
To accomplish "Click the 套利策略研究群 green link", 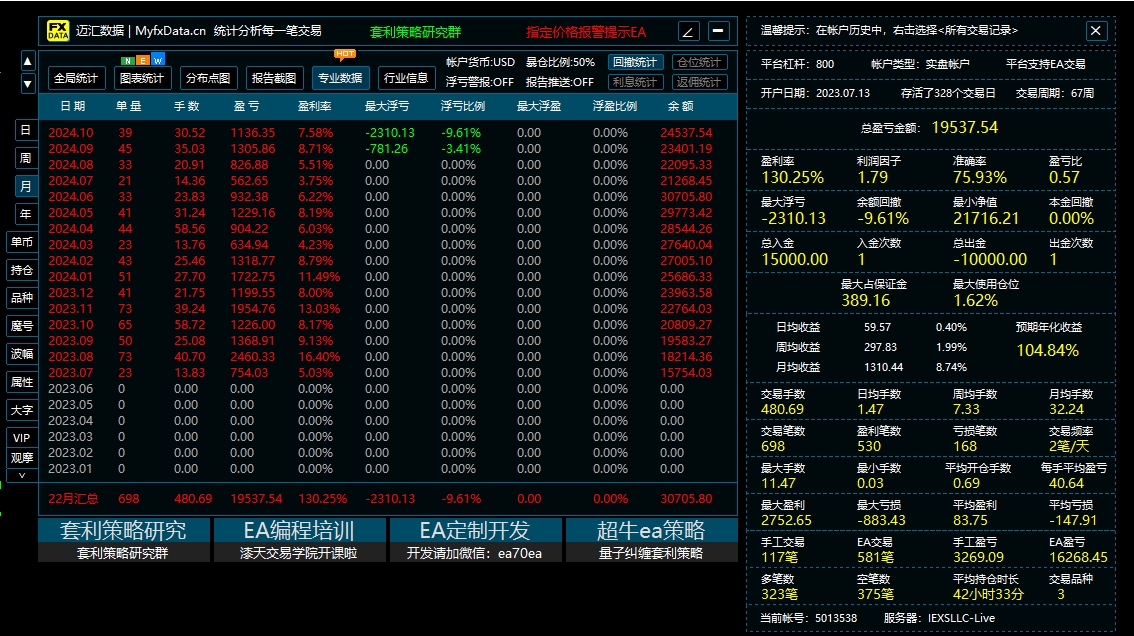I will click(415, 32).
